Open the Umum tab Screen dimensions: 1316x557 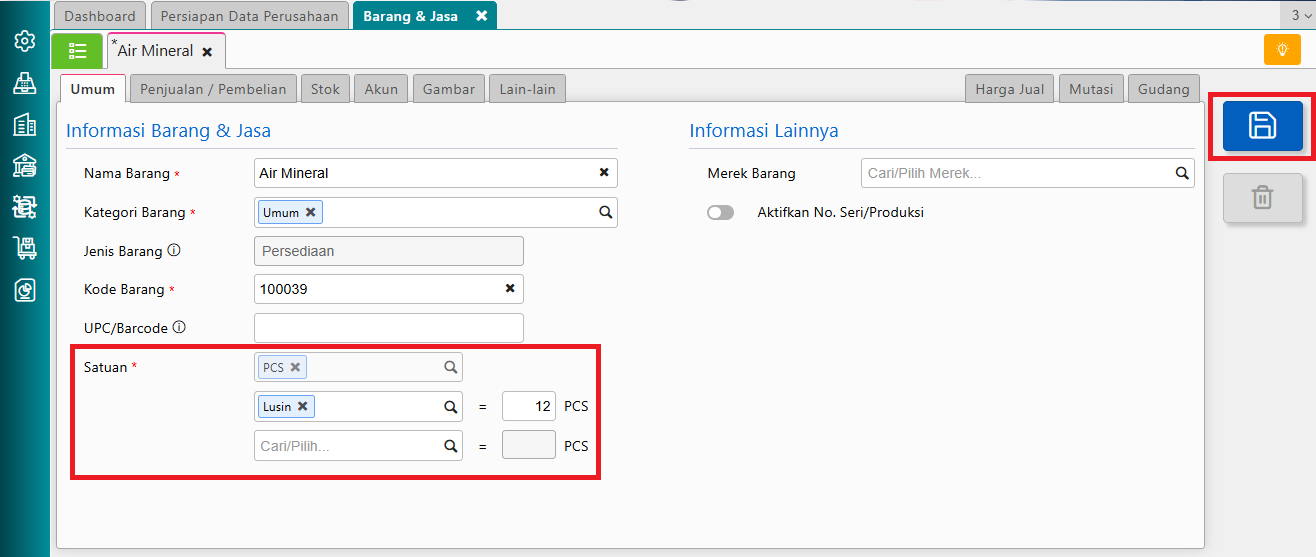[93, 89]
